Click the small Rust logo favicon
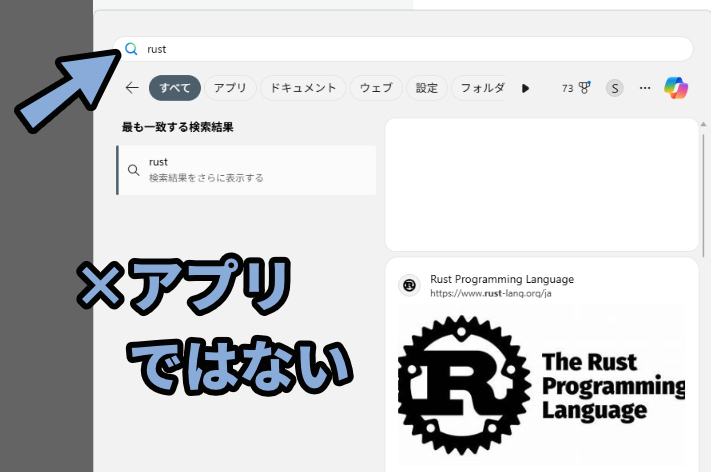This screenshot has height=472, width=711. [409, 286]
